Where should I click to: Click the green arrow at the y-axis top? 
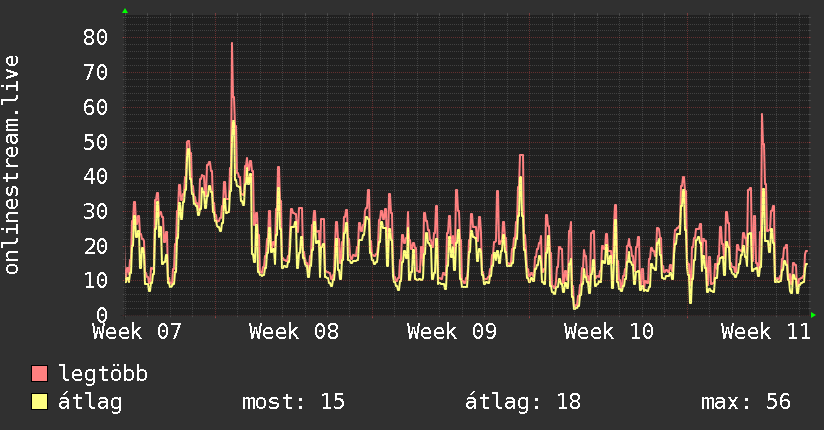[125, 11]
